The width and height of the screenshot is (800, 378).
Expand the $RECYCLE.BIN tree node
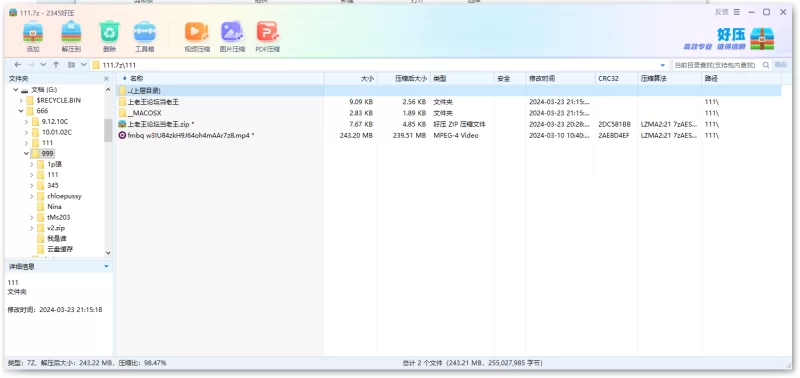click(21, 100)
